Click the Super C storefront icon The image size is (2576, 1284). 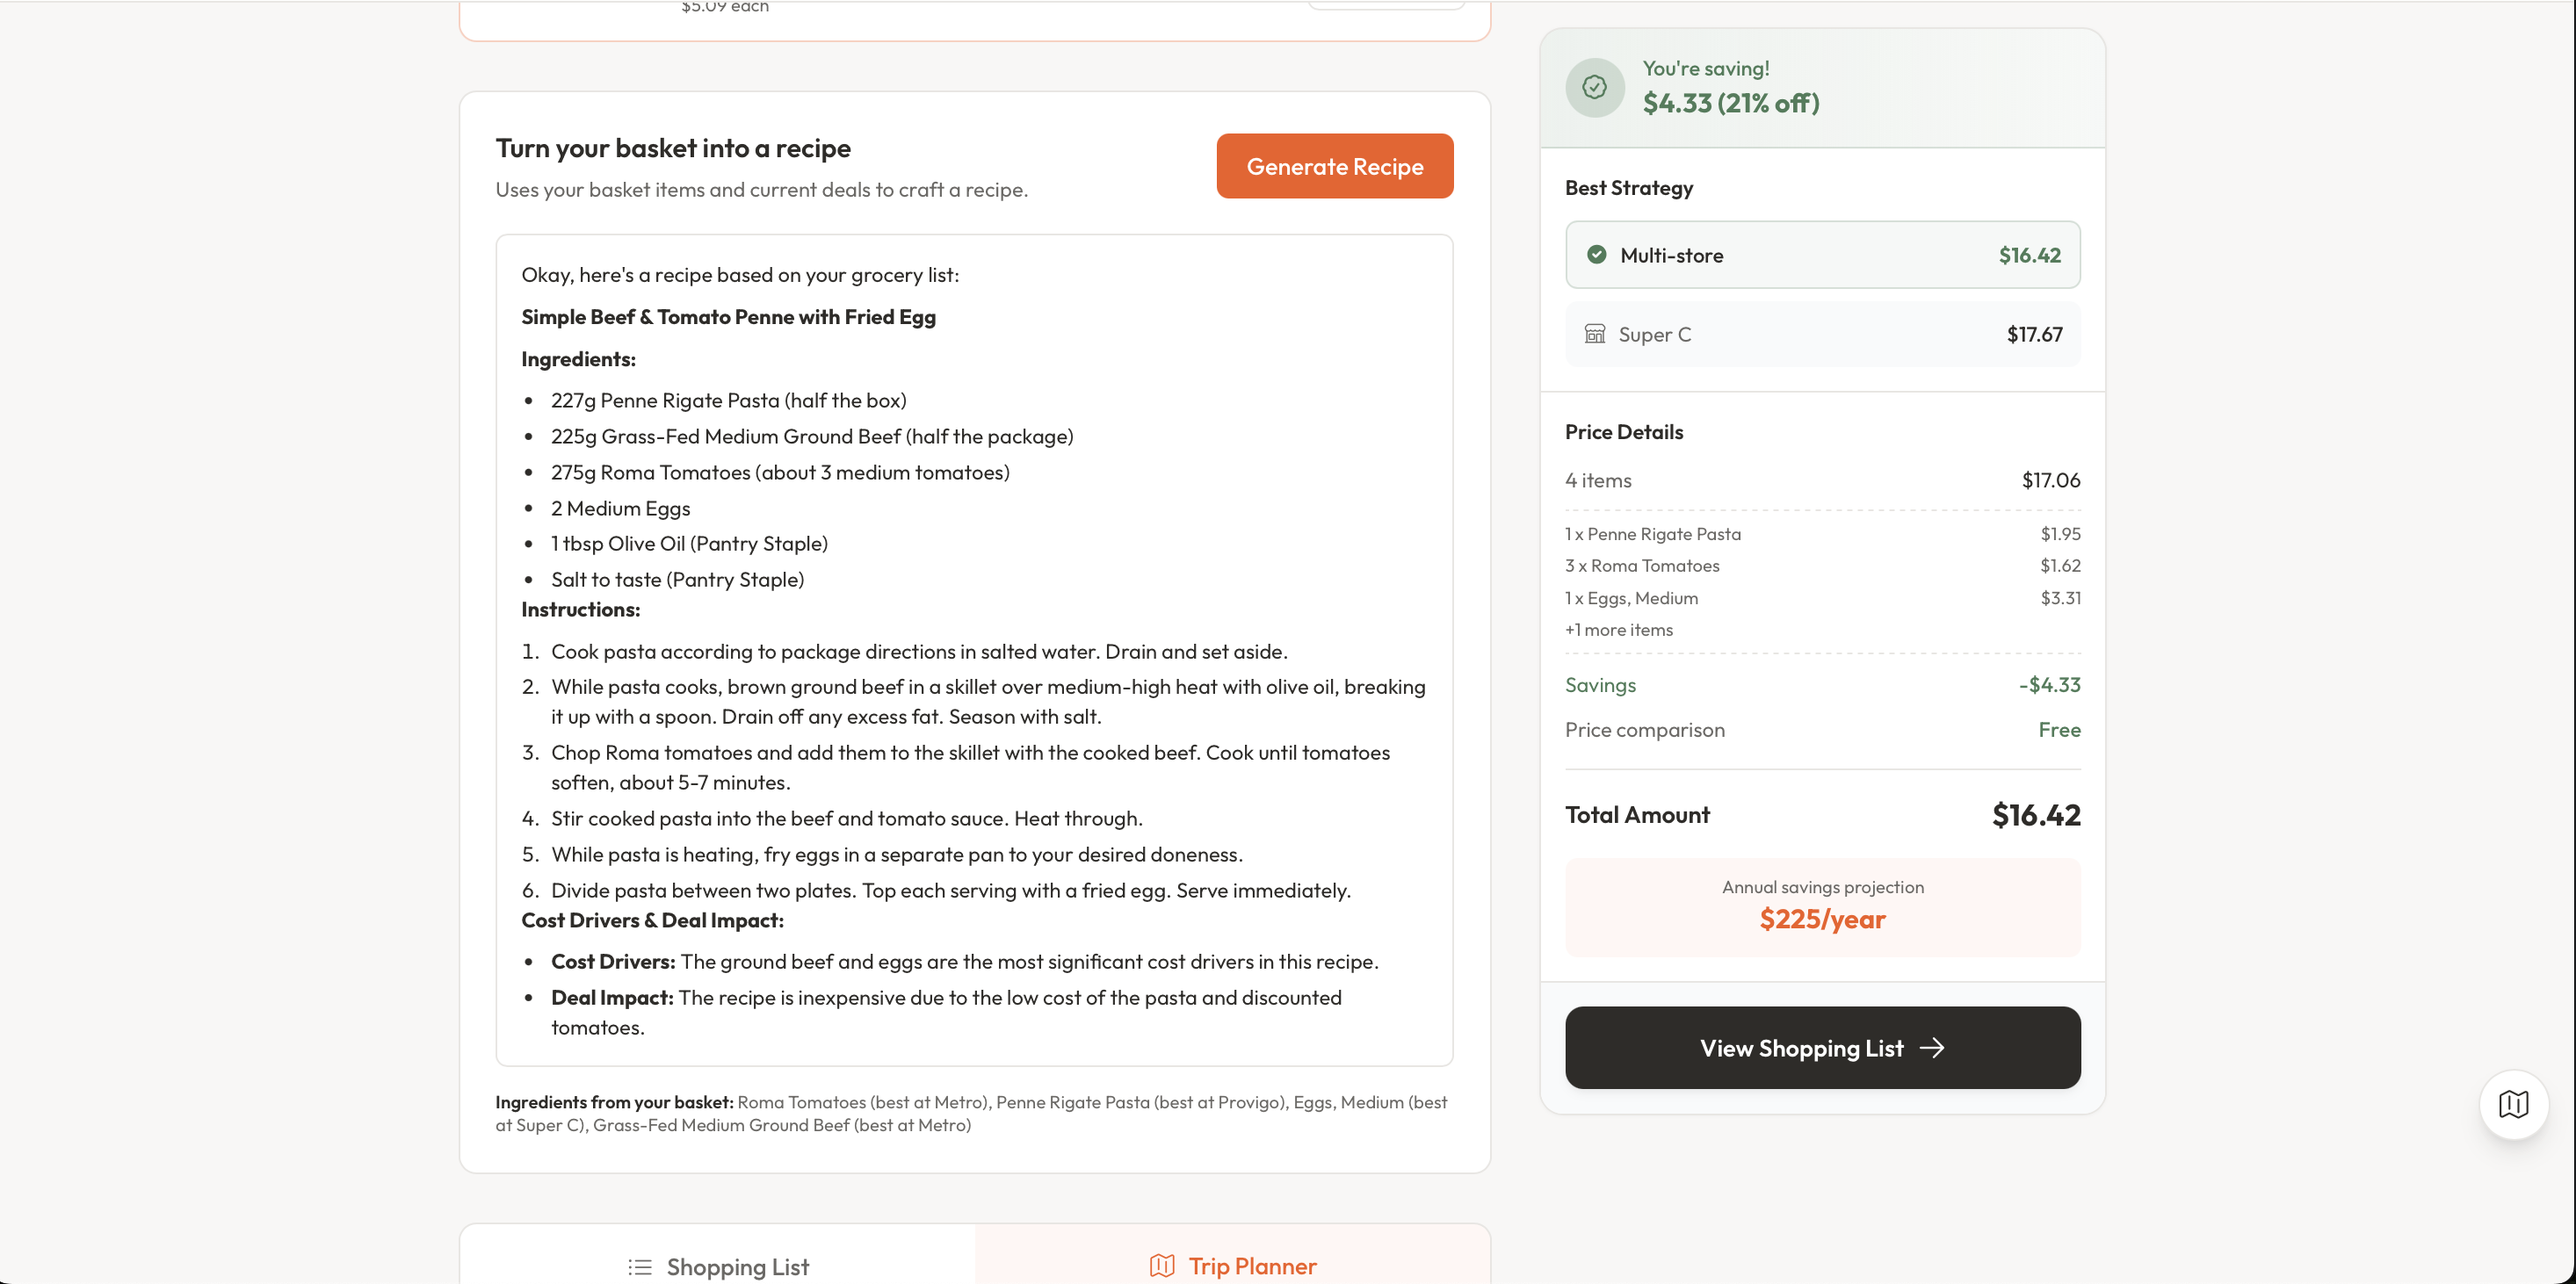pyautogui.click(x=1595, y=334)
